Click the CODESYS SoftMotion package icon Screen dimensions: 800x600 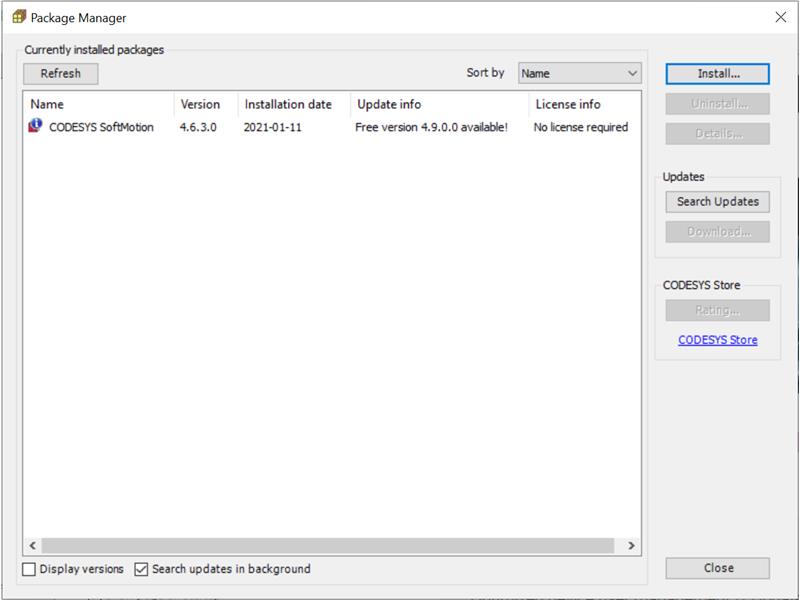coord(35,126)
